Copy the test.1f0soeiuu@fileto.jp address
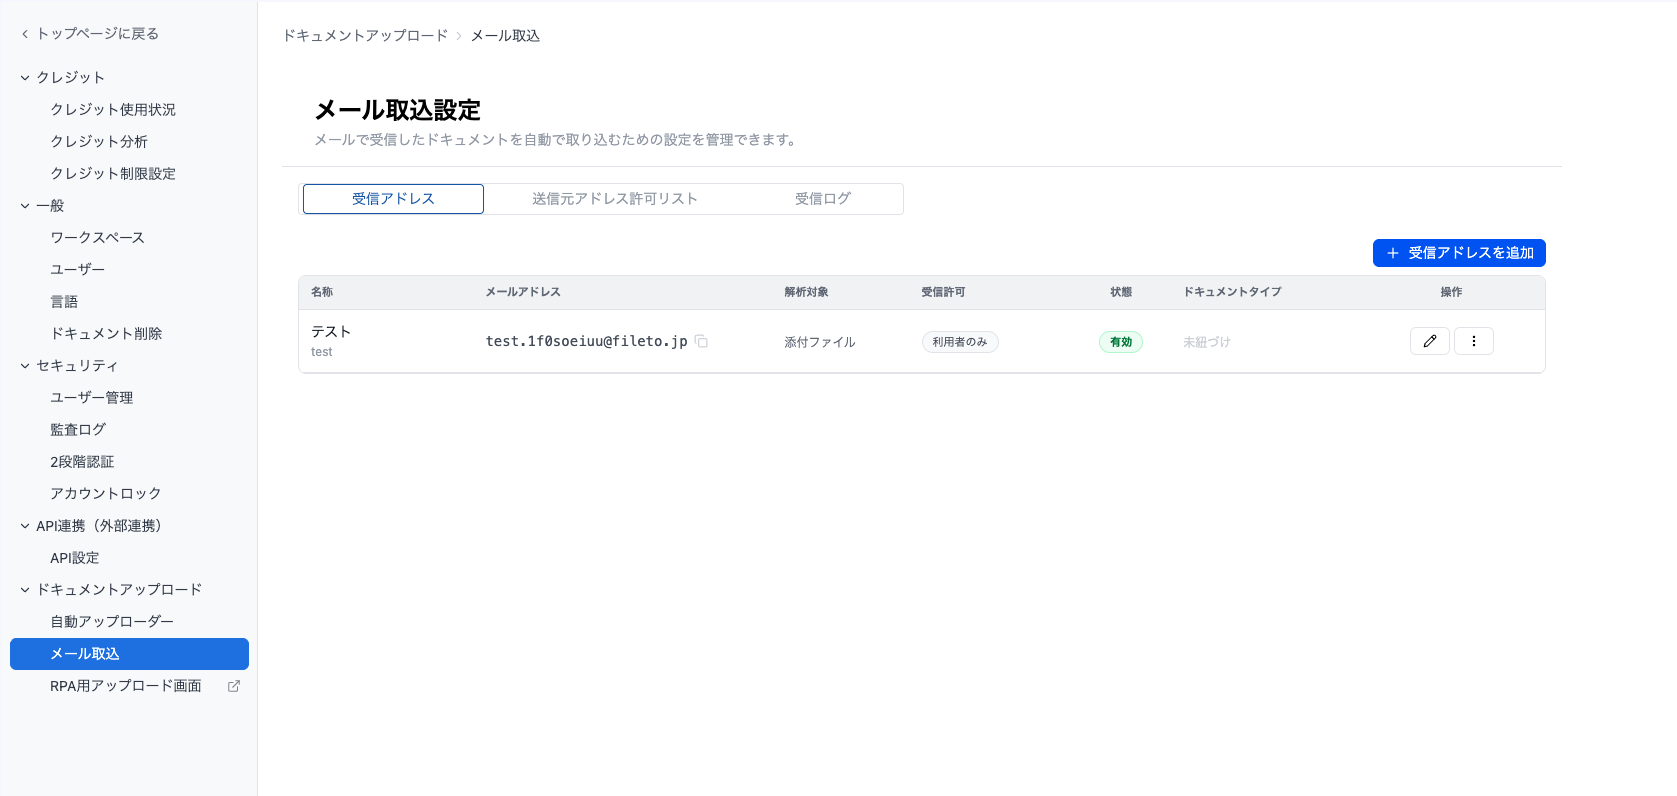This screenshot has height=796, width=1677. (701, 341)
